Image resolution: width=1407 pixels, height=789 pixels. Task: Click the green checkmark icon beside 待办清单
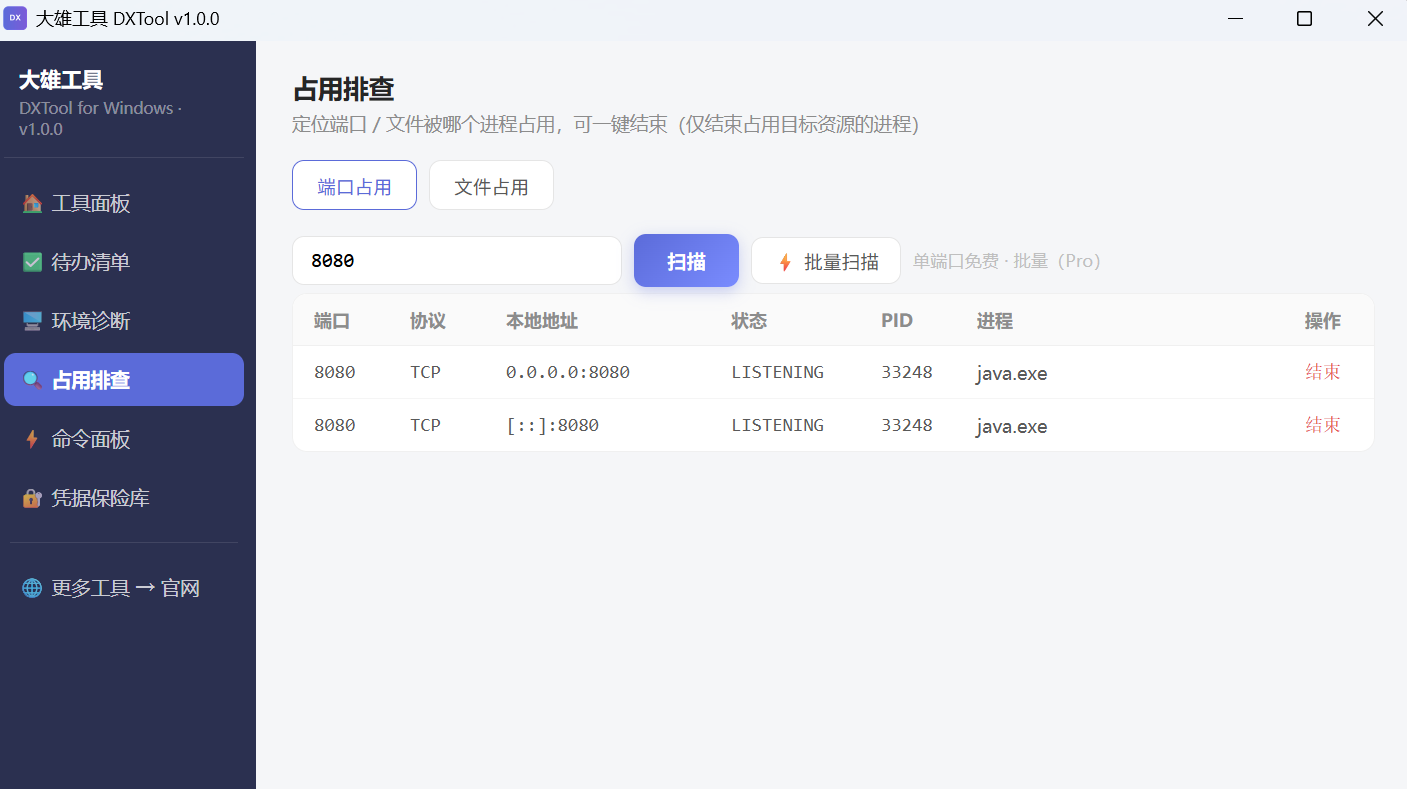point(32,263)
